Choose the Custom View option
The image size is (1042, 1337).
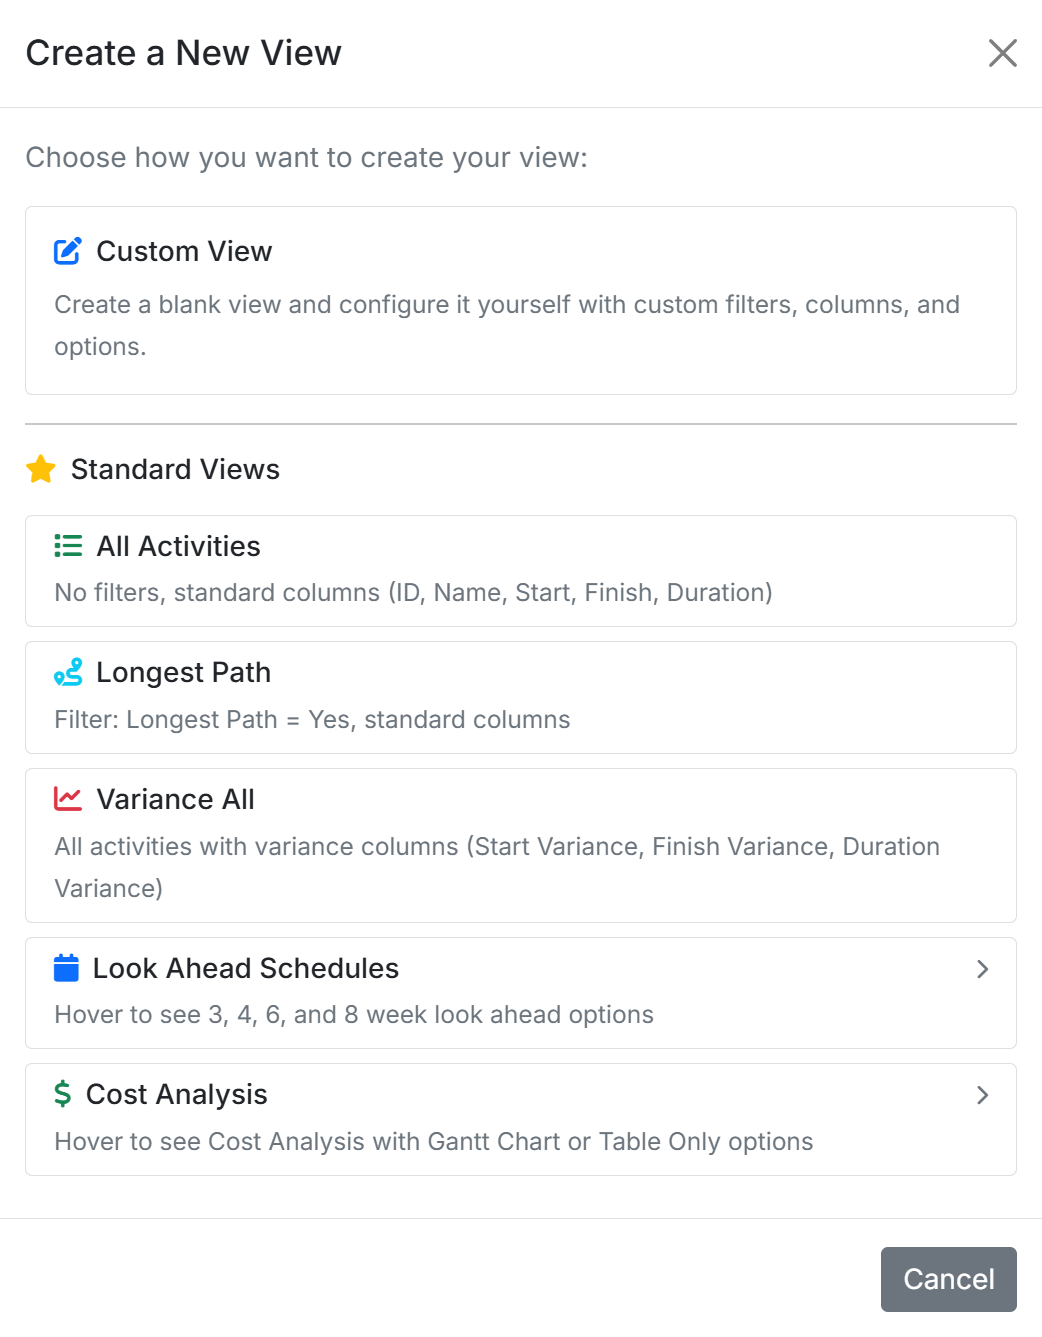click(x=520, y=299)
